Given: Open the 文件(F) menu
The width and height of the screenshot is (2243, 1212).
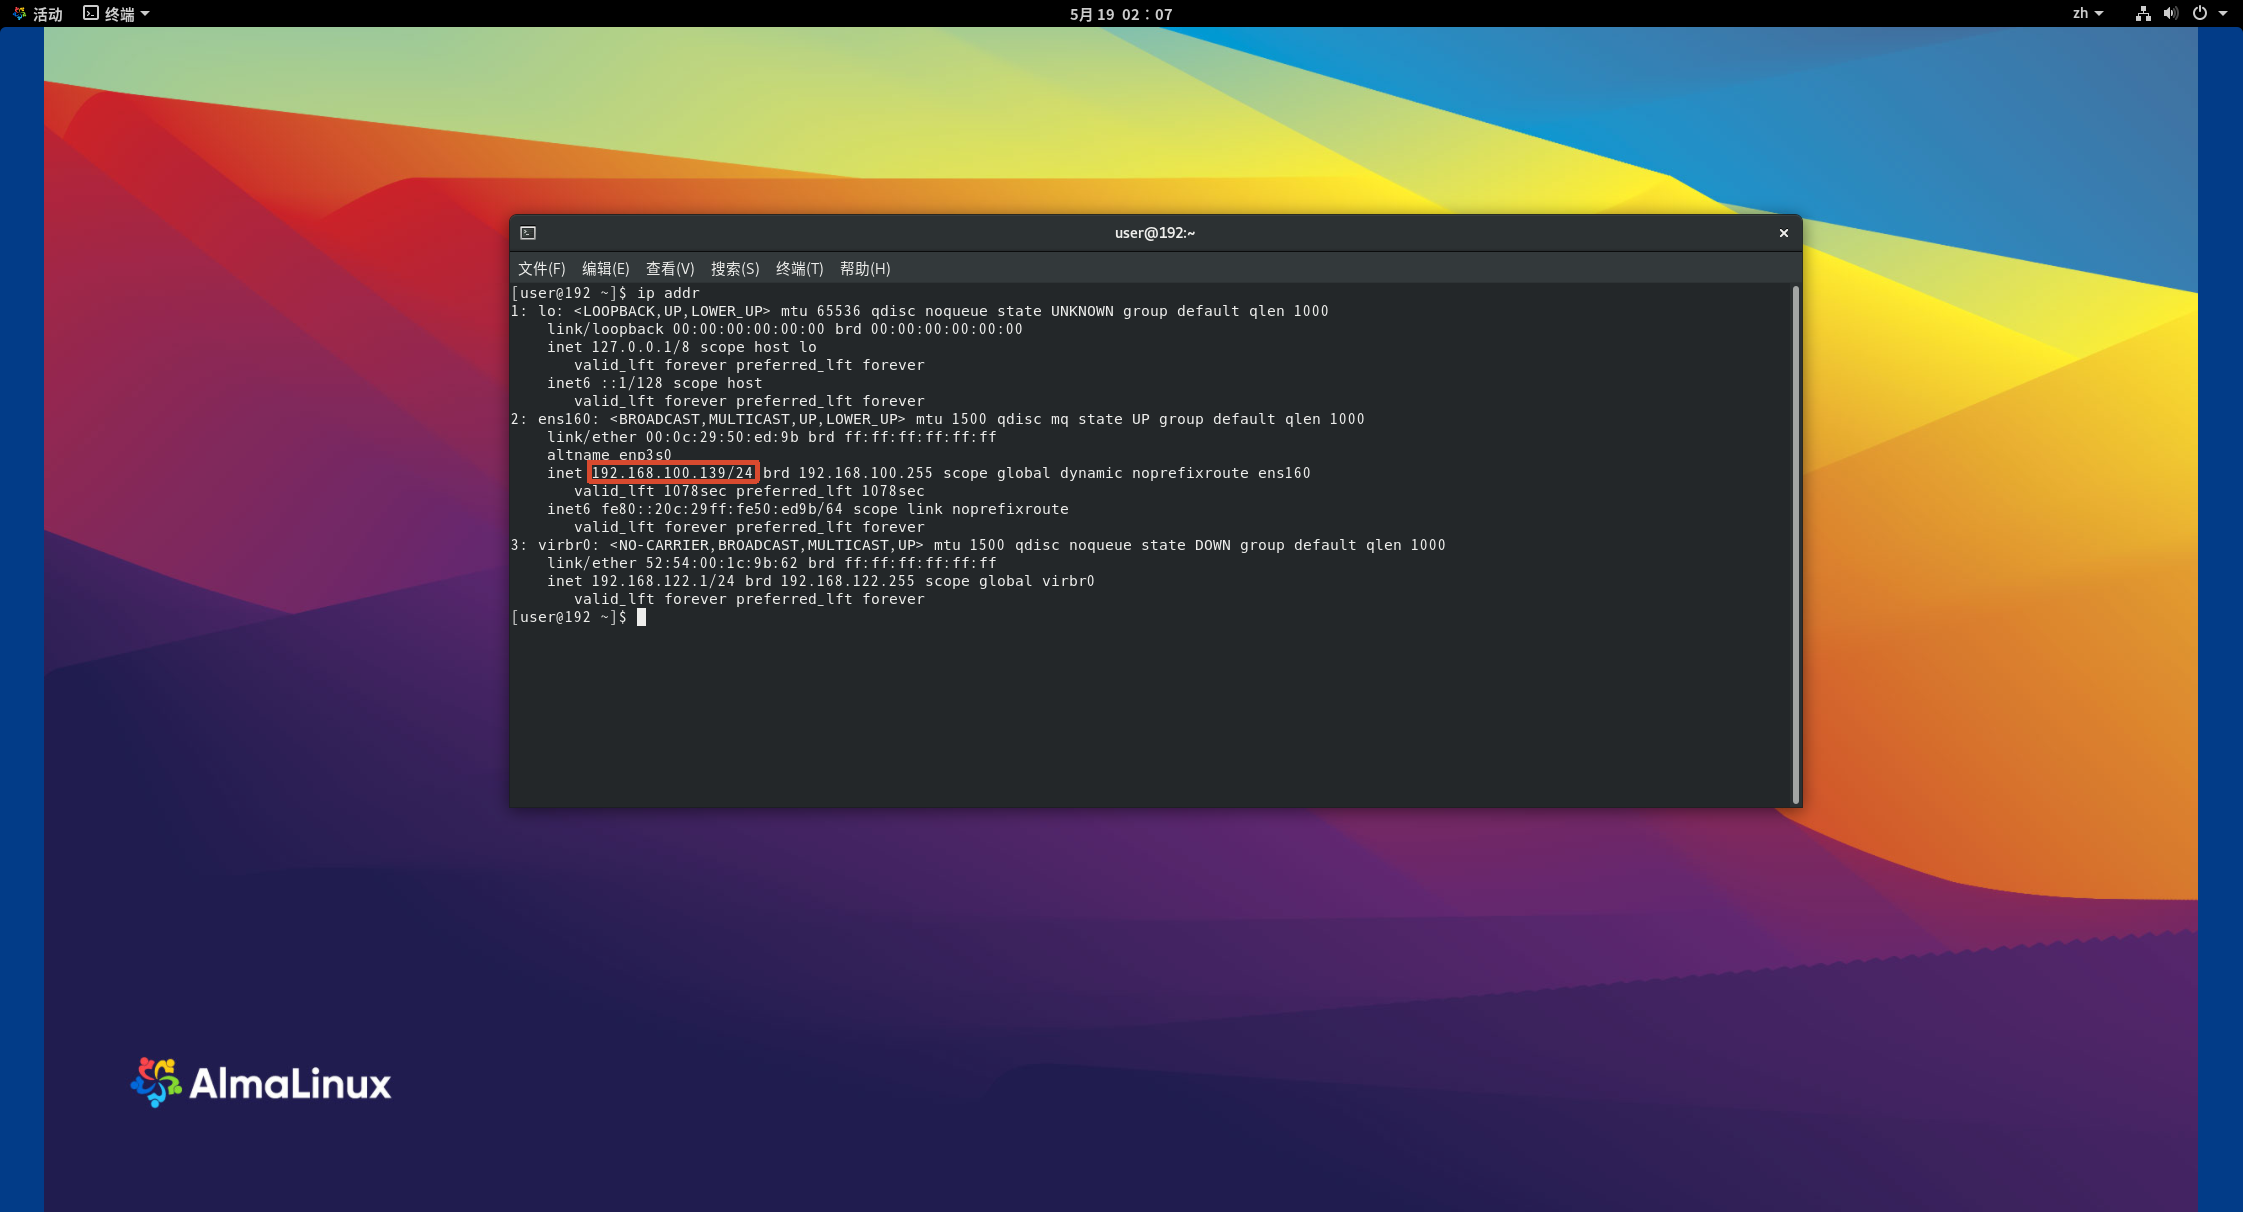Looking at the screenshot, I should pos(541,269).
